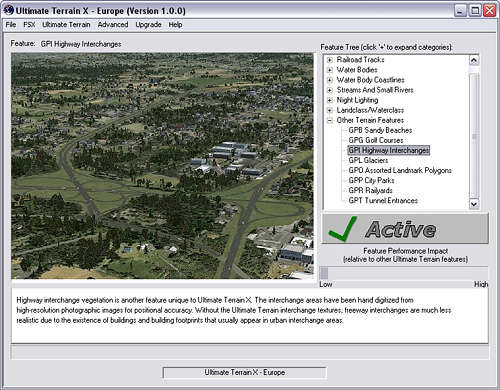500x390 pixels.
Task: Minimize the Ultimate Terrain X window
Action: [460, 11]
